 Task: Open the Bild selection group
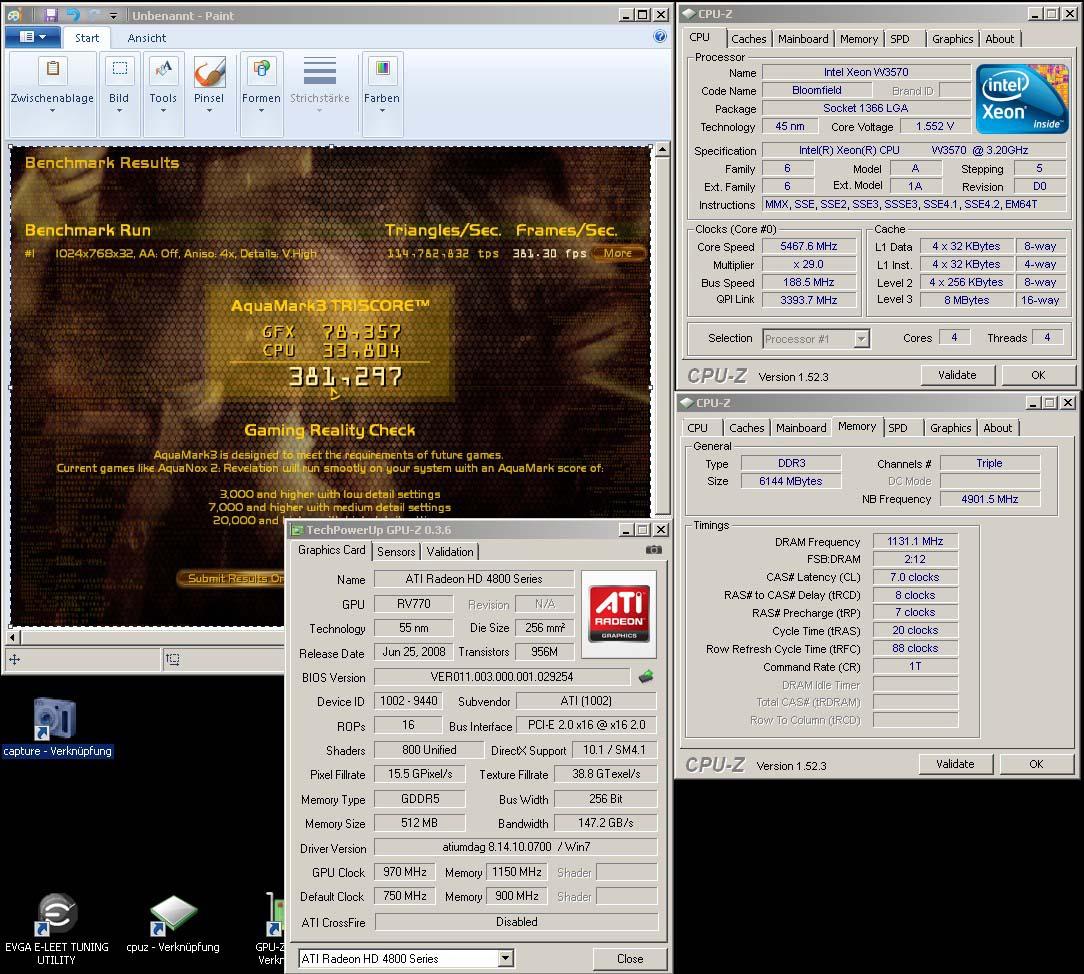coord(119,93)
